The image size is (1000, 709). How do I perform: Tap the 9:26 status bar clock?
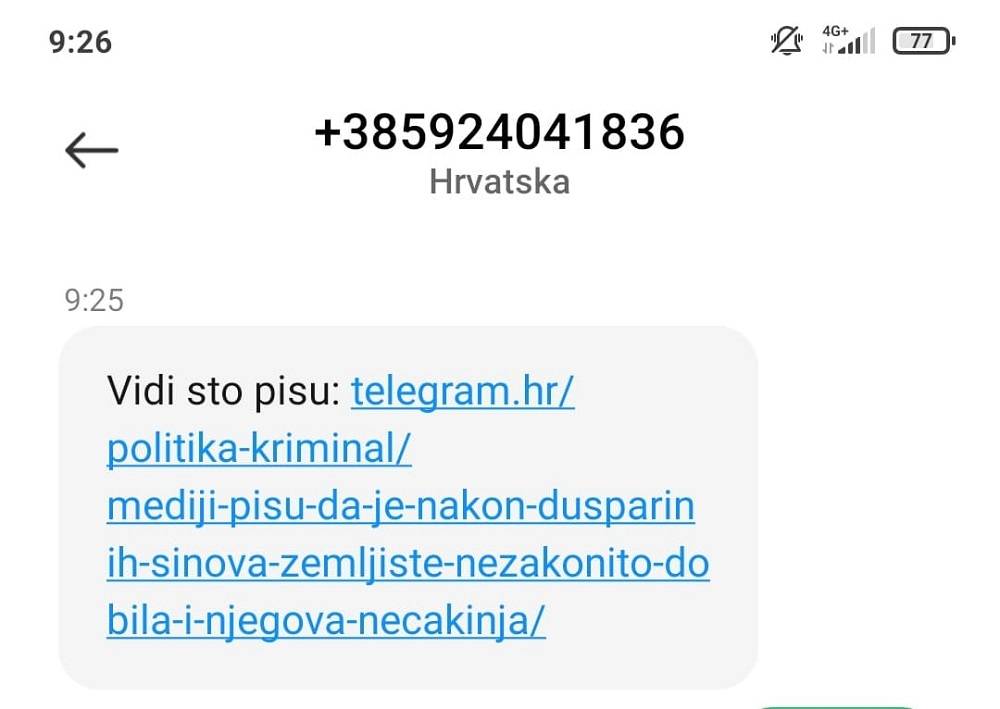click(80, 42)
